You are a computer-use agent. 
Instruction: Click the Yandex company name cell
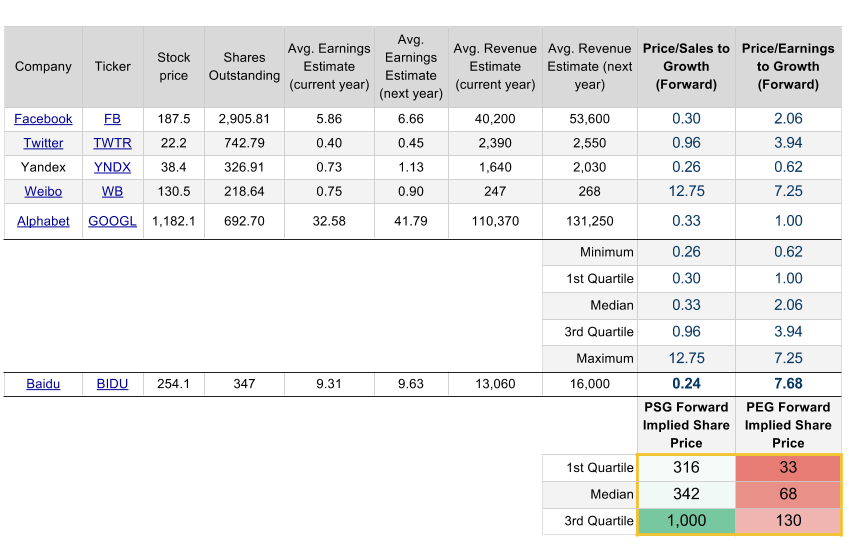pyautogui.click(x=43, y=167)
